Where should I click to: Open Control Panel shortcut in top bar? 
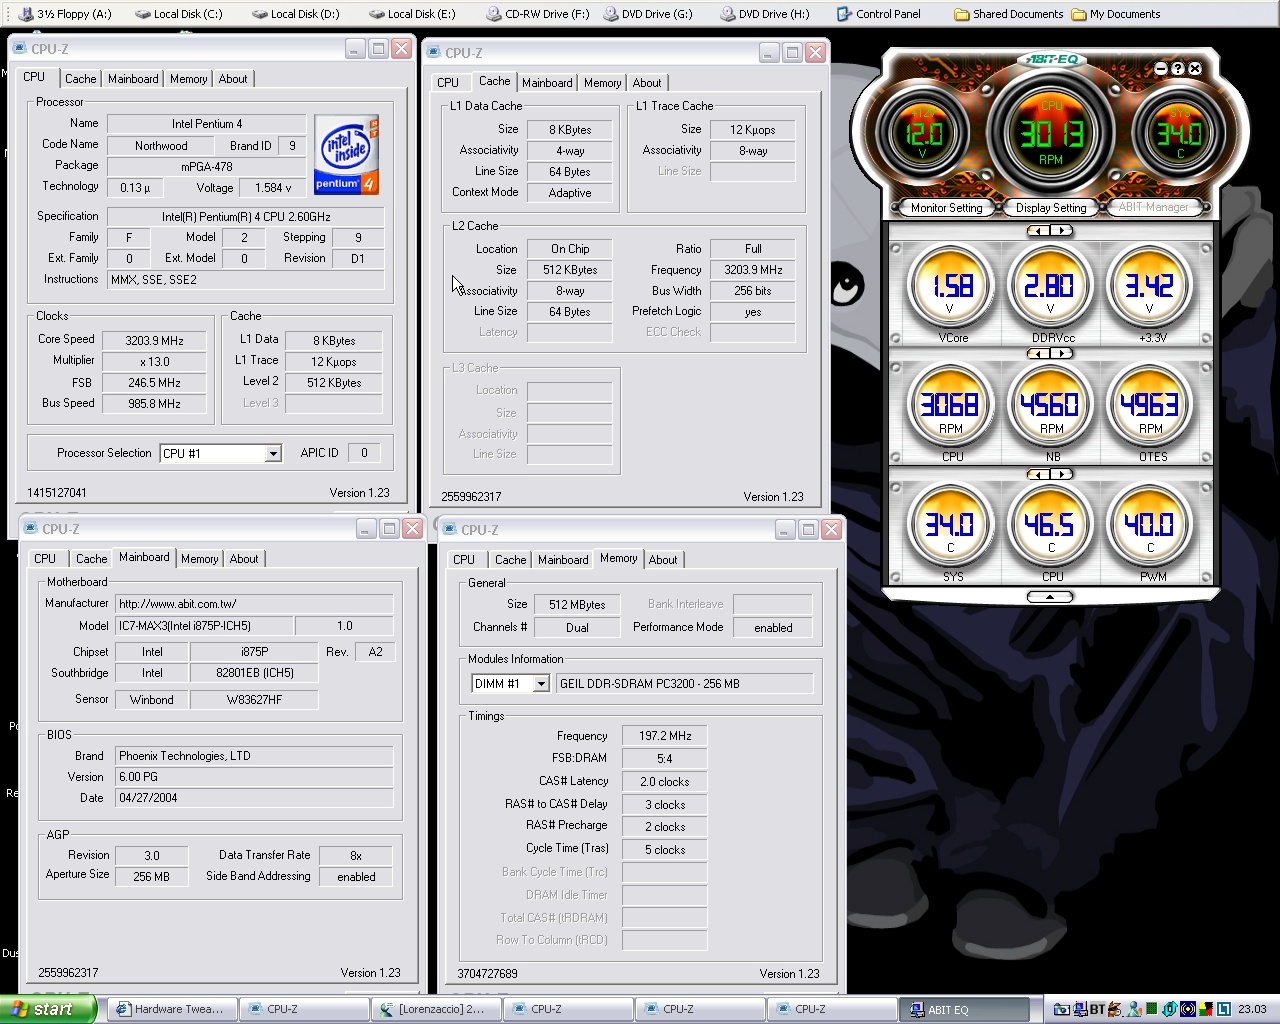[x=879, y=14]
